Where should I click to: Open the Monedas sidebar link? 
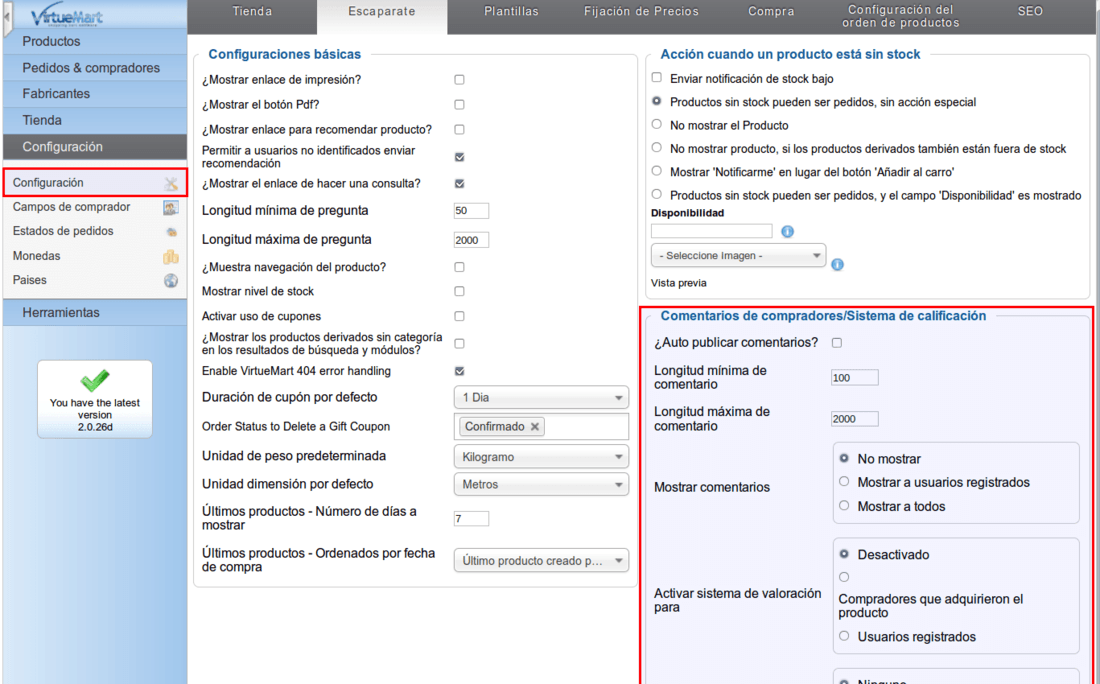coord(36,256)
